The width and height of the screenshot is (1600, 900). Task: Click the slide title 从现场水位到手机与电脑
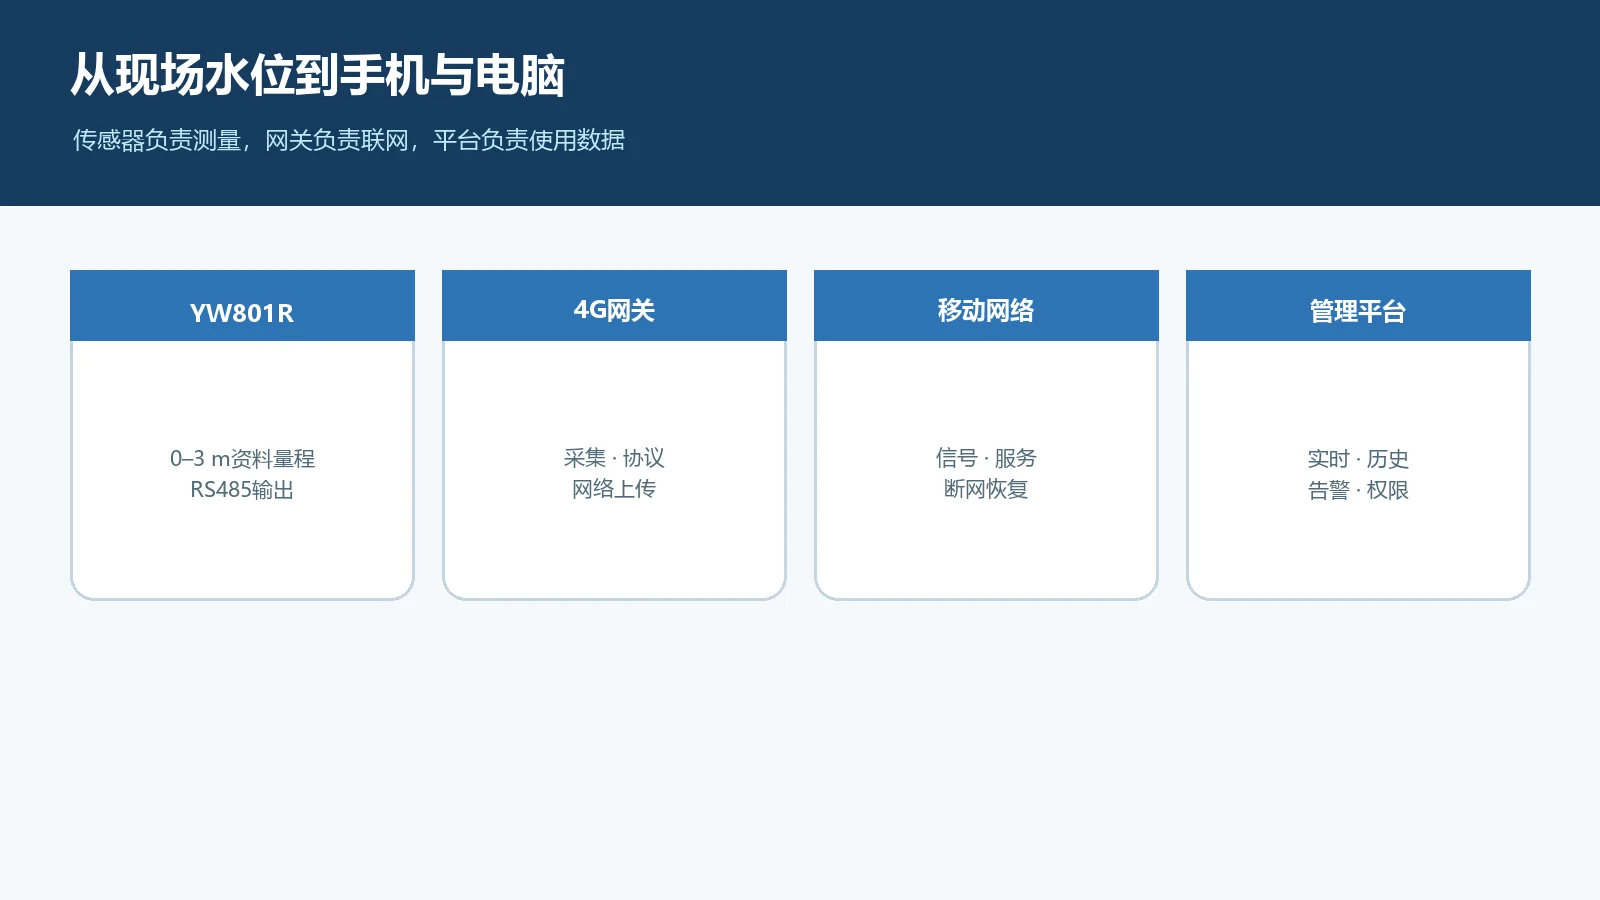pos(318,76)
